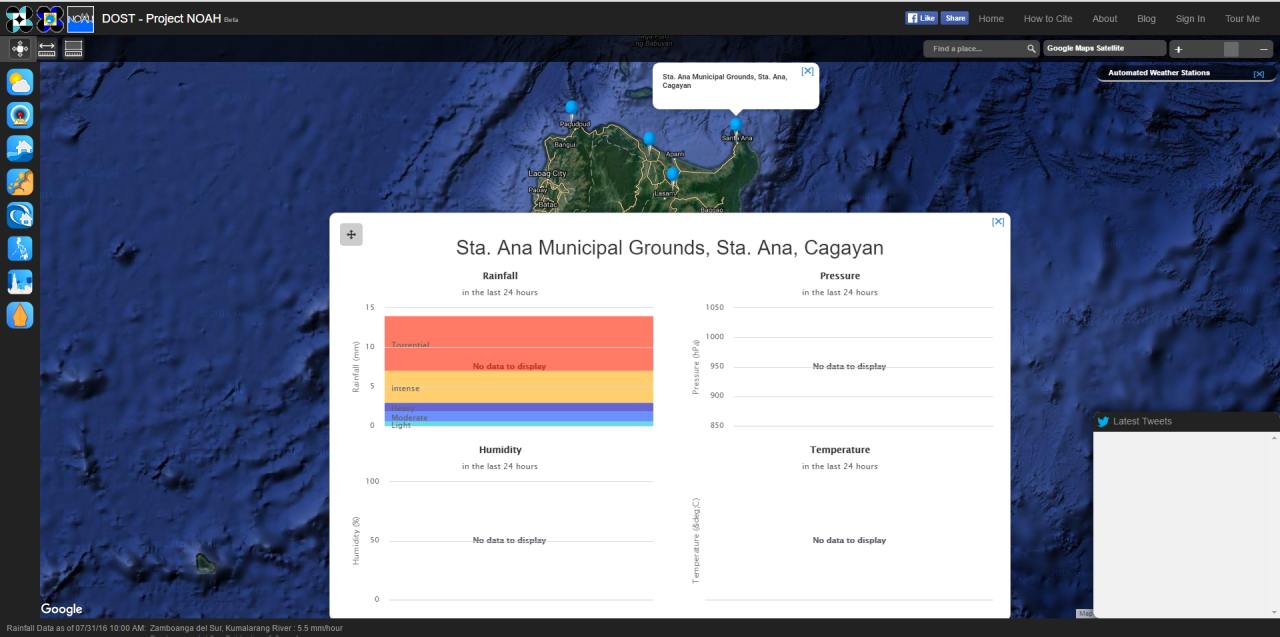Click the orange boat sidebar icon
Screen dimensions: 1280x637
point(20,315)
